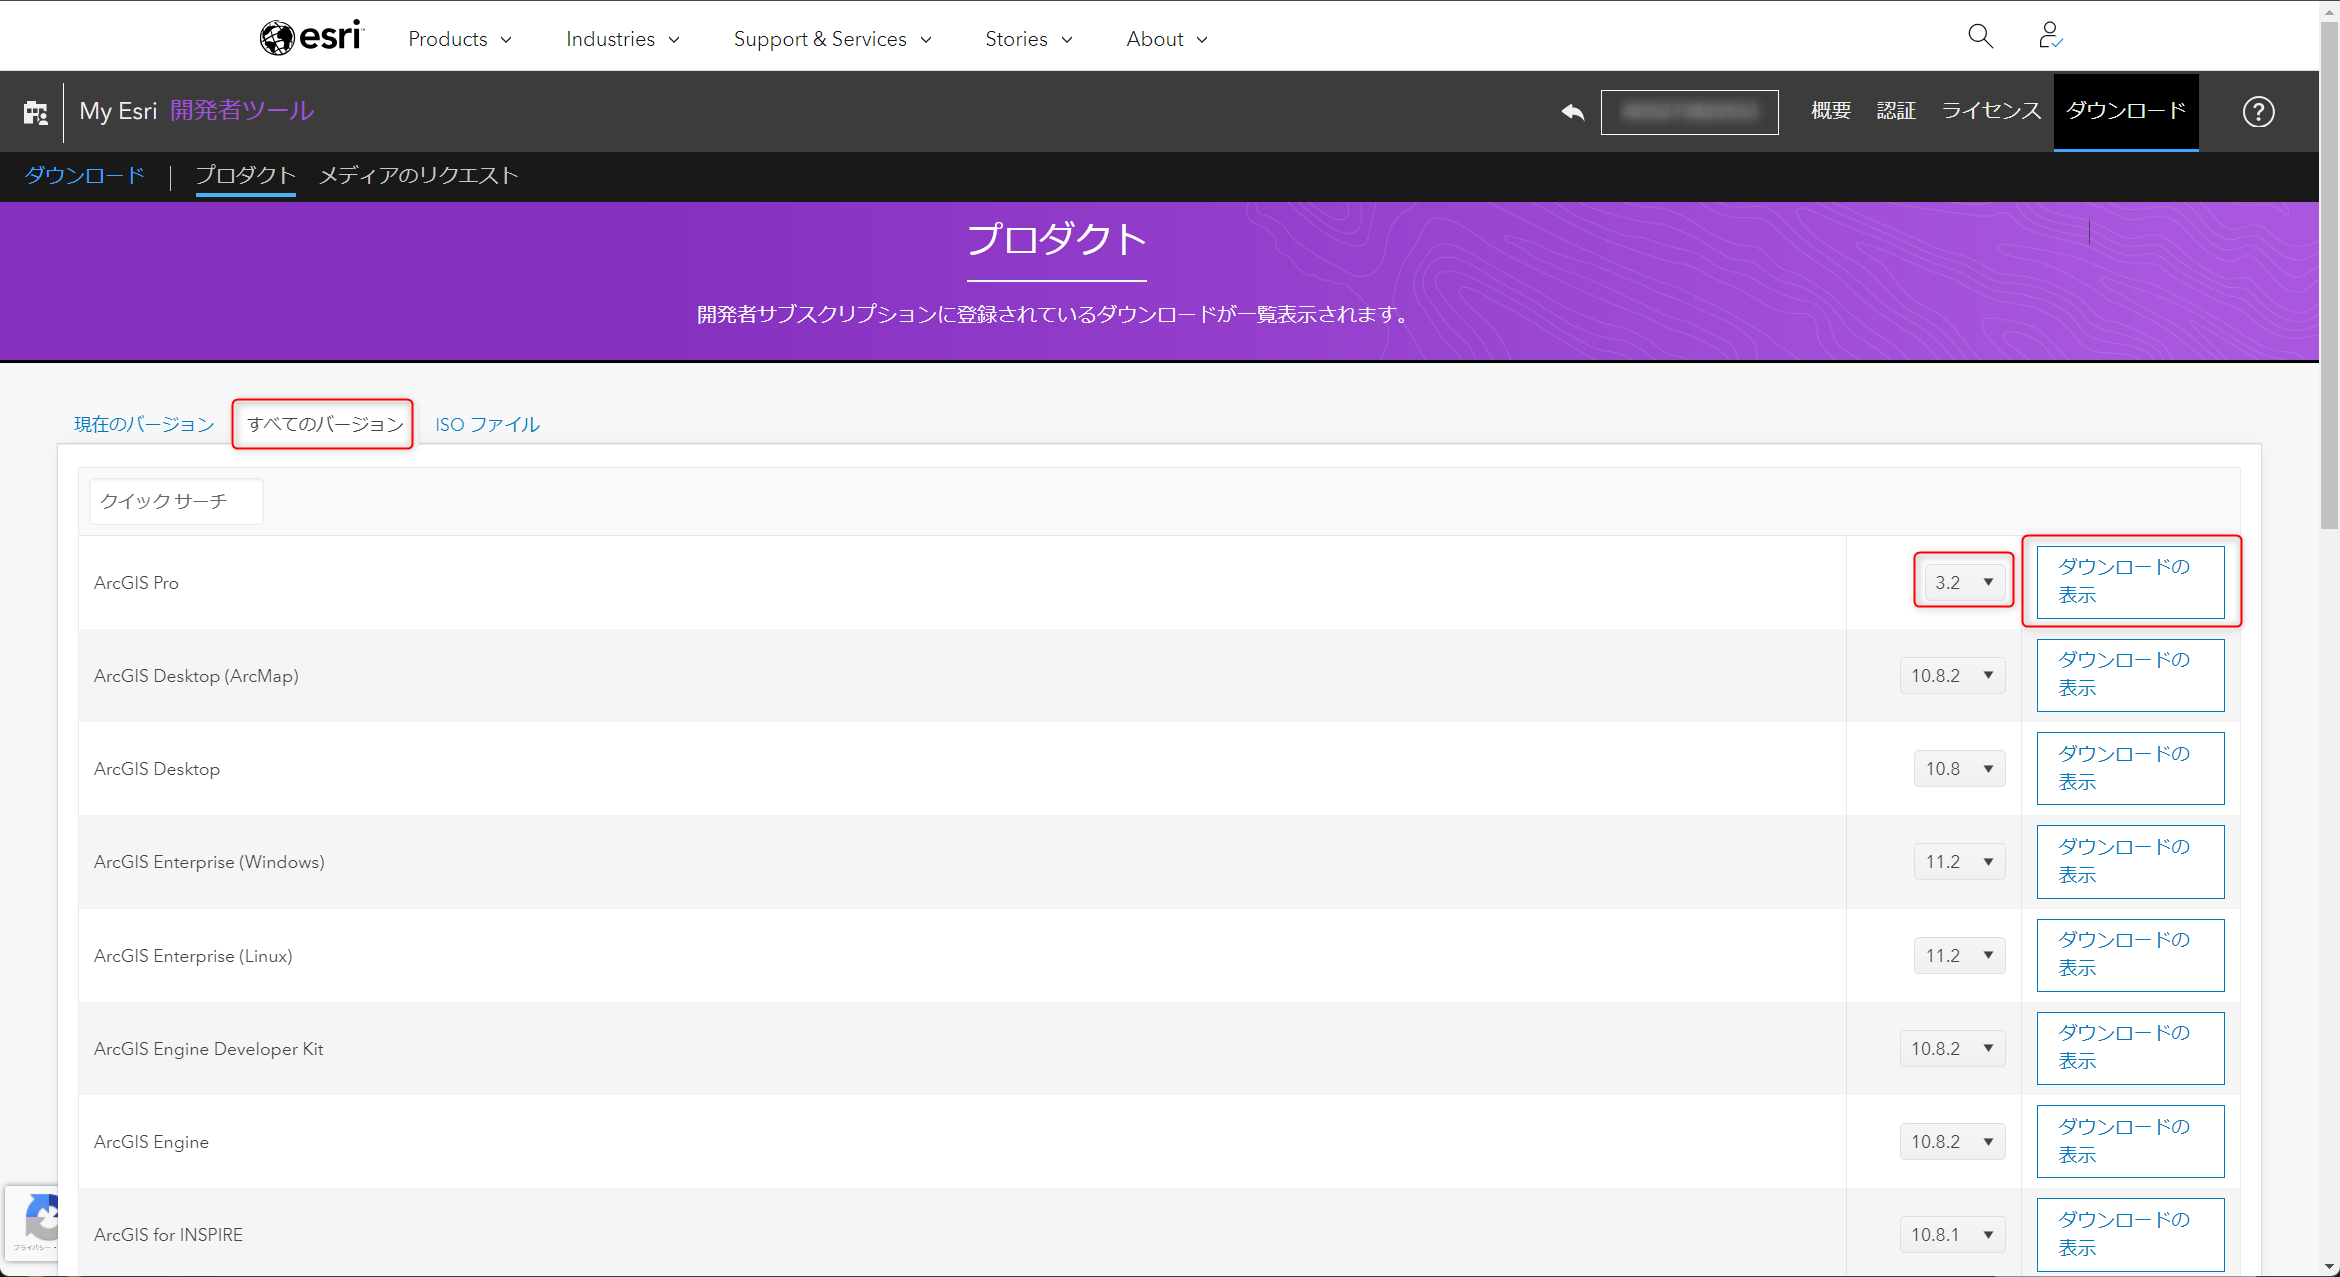
Task: Open ArcGIS Engine version dropdown
Action: [x=1953, y=1142]
